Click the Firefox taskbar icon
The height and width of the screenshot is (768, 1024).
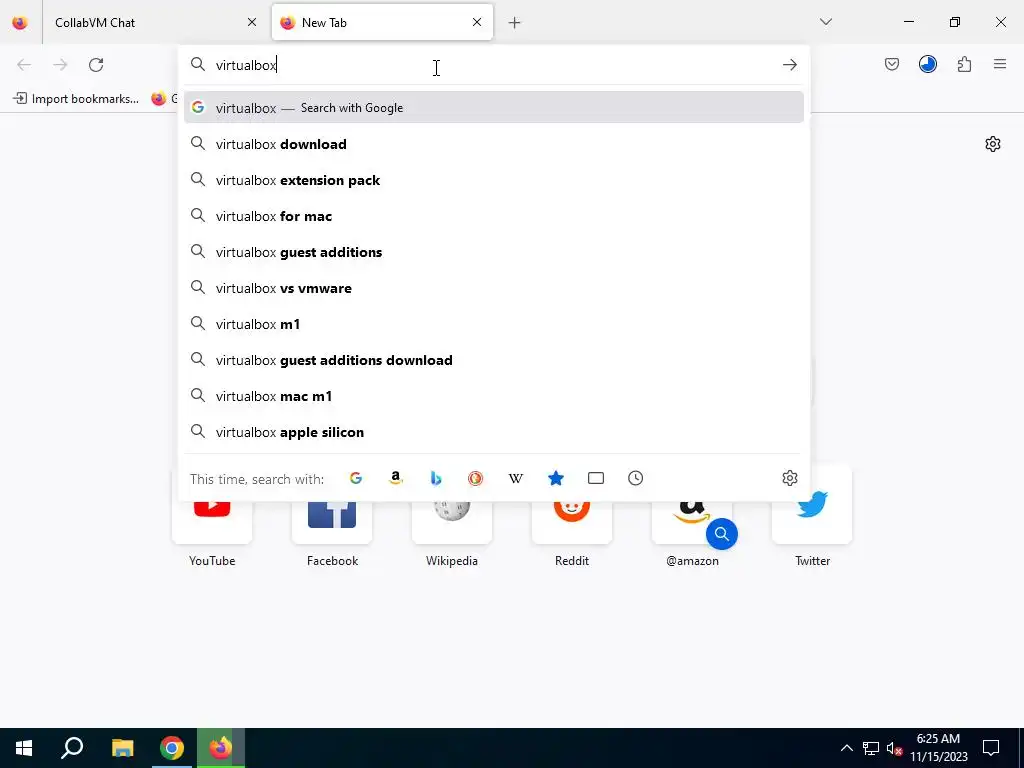pyautogui.click(x=221, y=748)
